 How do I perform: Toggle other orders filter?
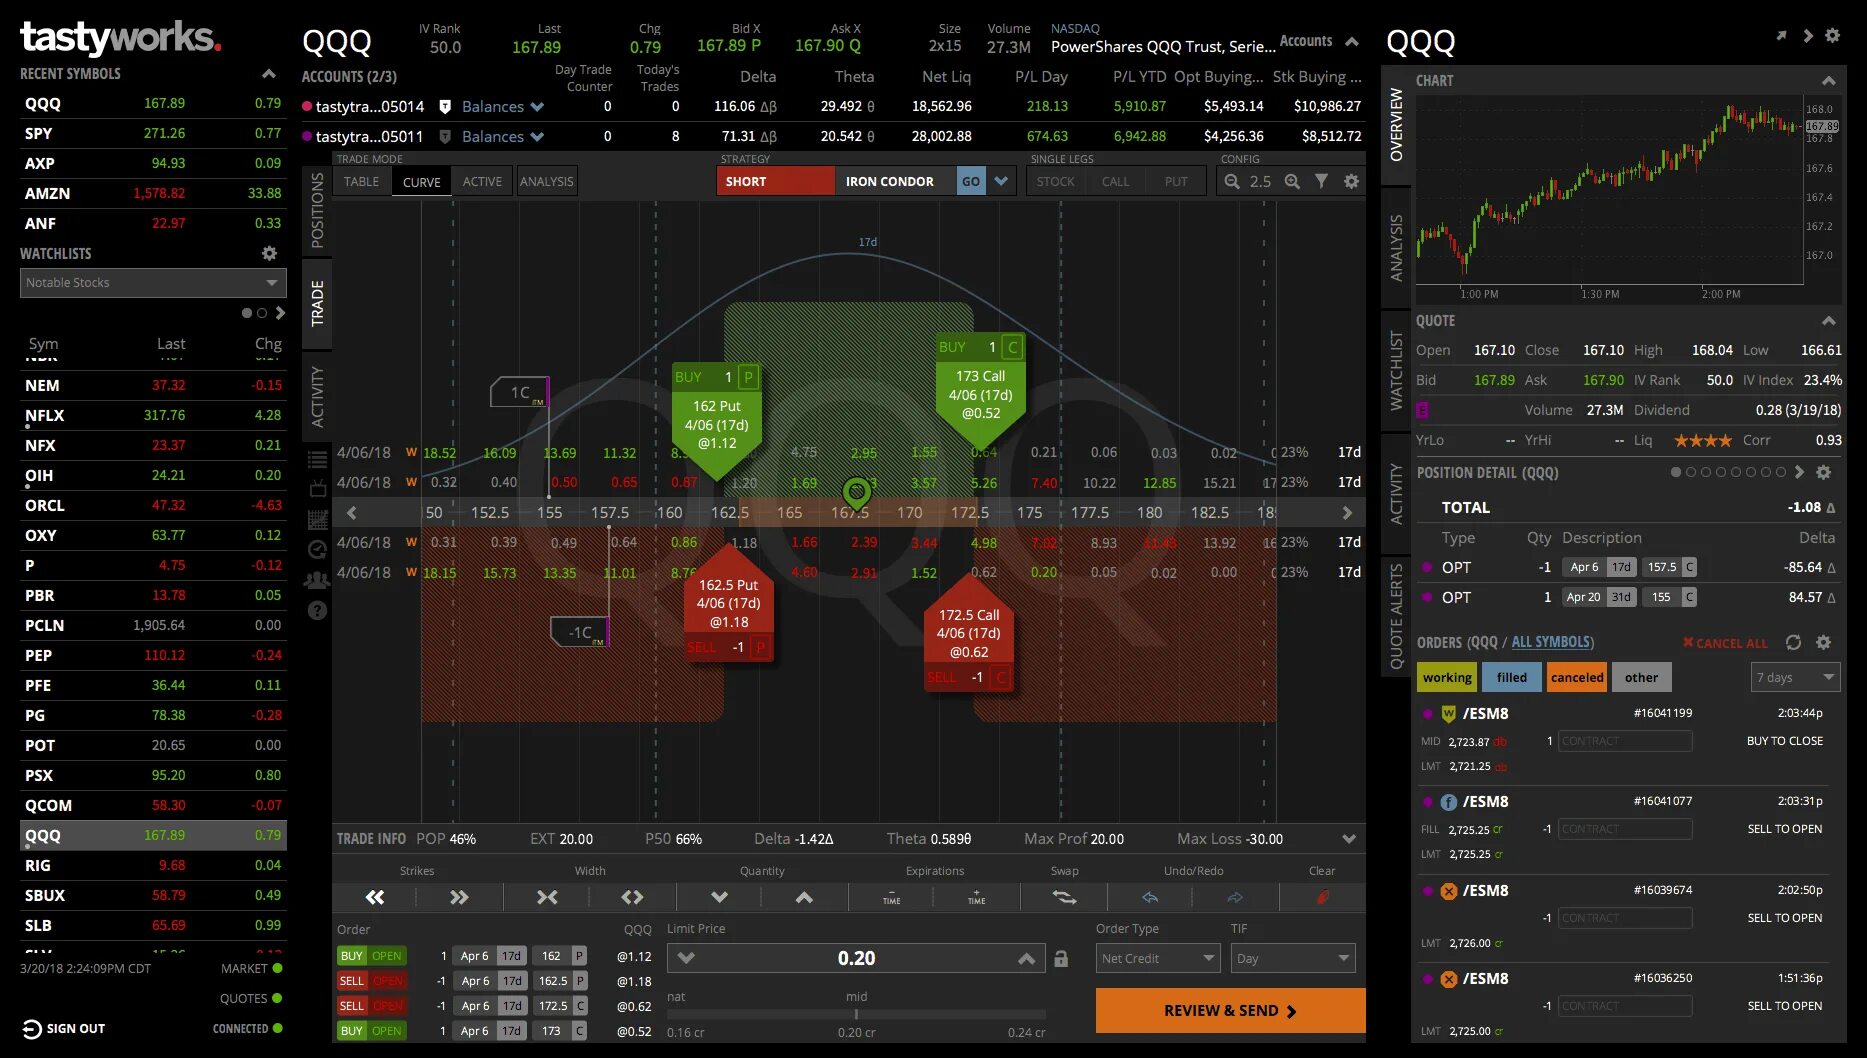(1641, 677)
